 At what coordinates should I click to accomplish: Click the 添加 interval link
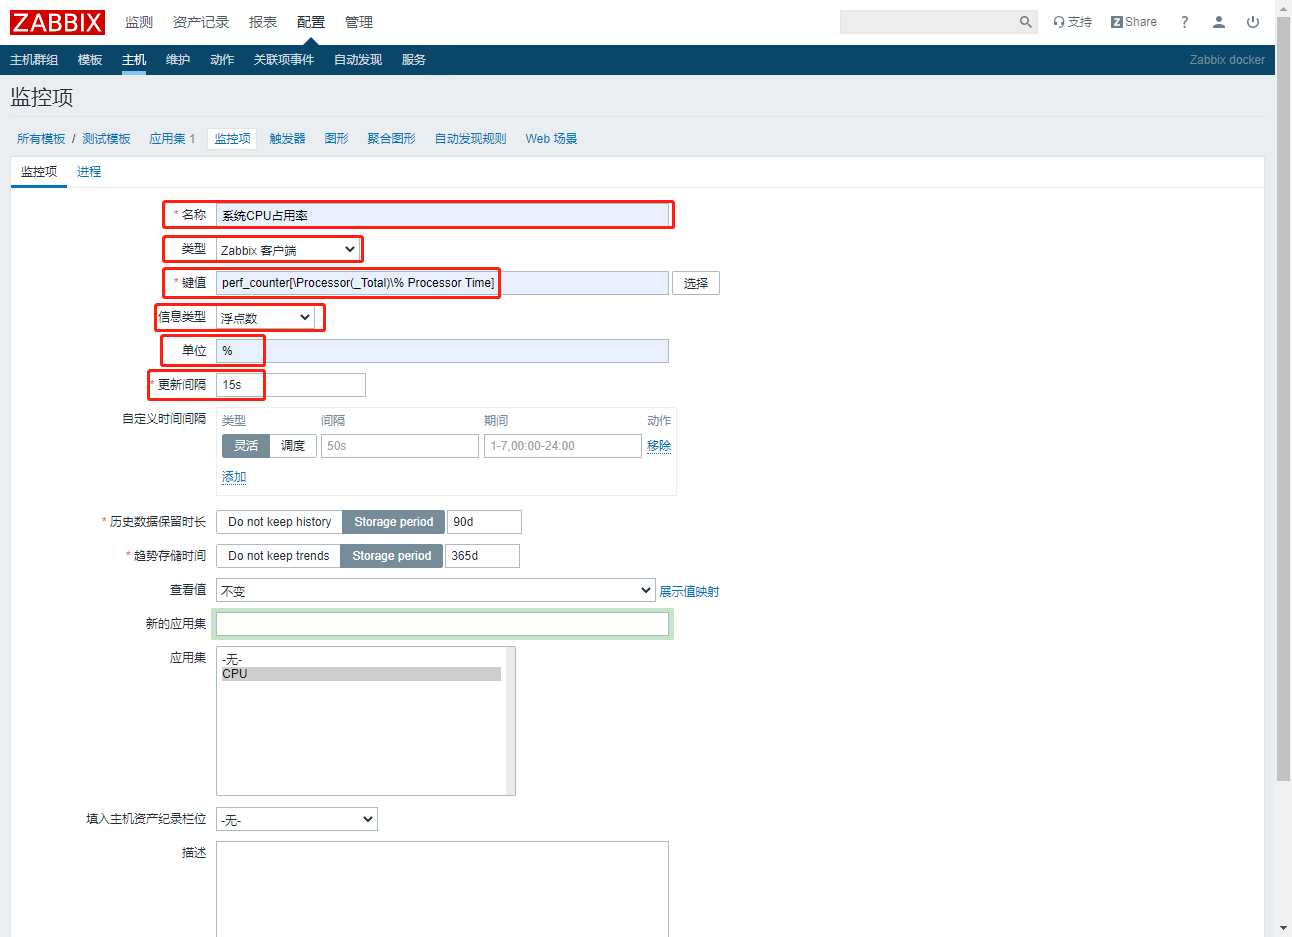(x=234, y=477)
